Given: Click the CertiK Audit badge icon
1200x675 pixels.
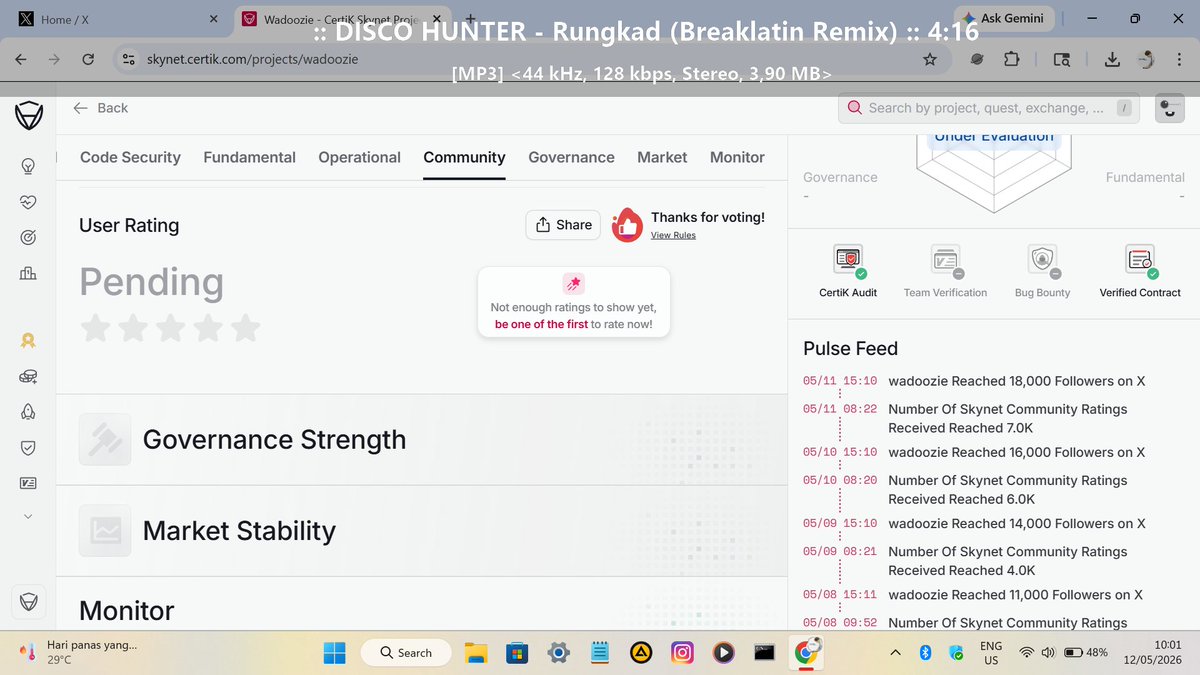Looking at the screenshot, I should tap(848, 261).
